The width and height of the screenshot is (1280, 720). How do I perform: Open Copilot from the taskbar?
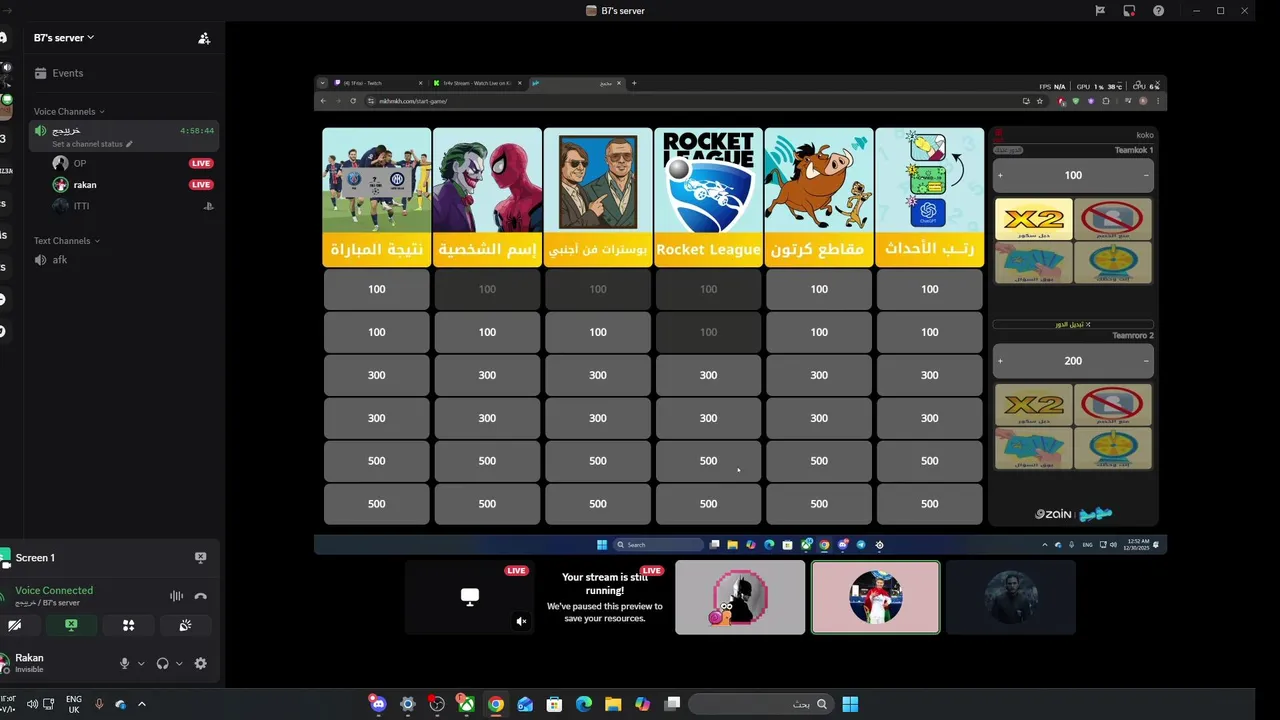[642, 704]
